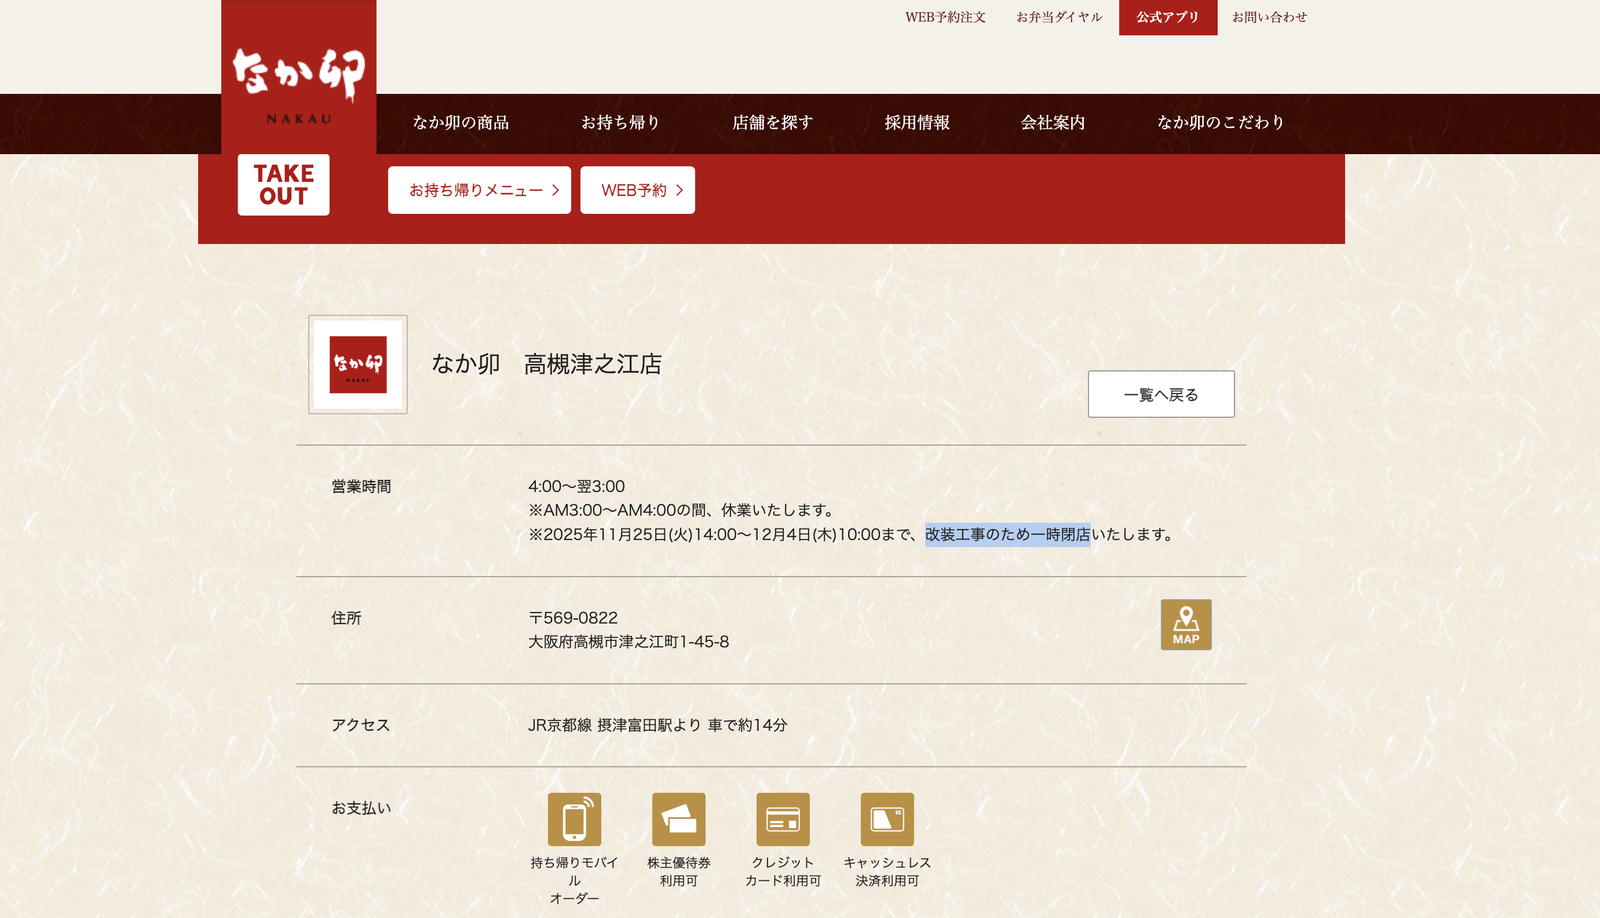
Task: Open the なか卯のこだわり menu
Action: pos(1221,123)
